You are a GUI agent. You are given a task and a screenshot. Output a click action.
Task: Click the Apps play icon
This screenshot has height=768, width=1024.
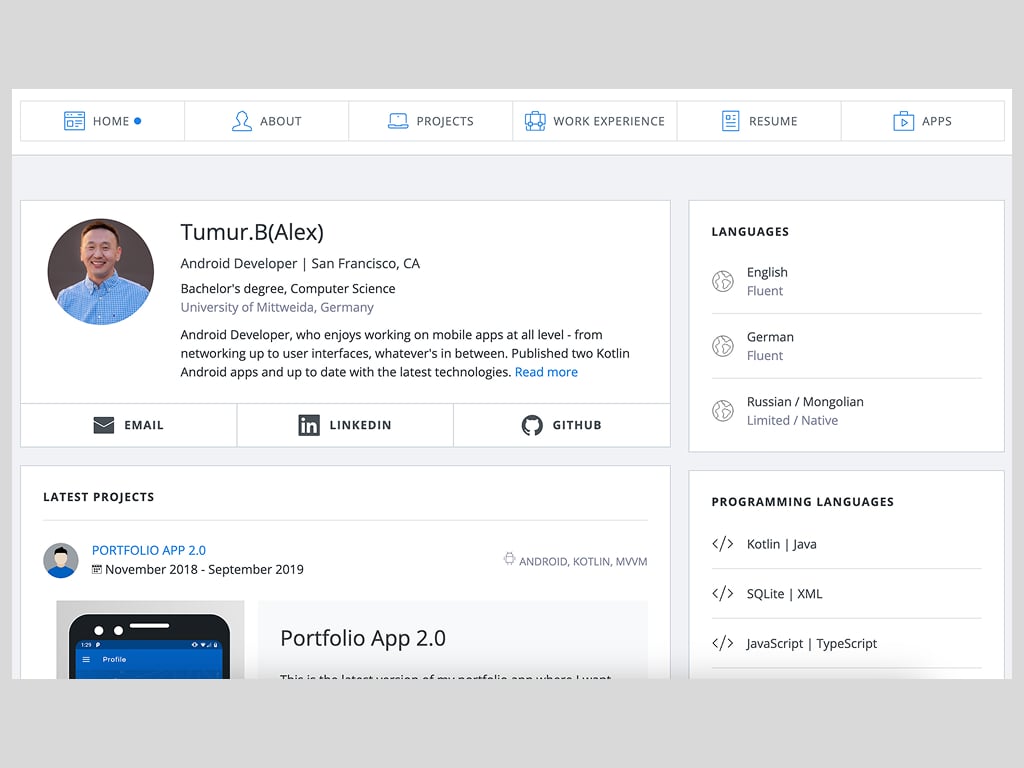905,120
